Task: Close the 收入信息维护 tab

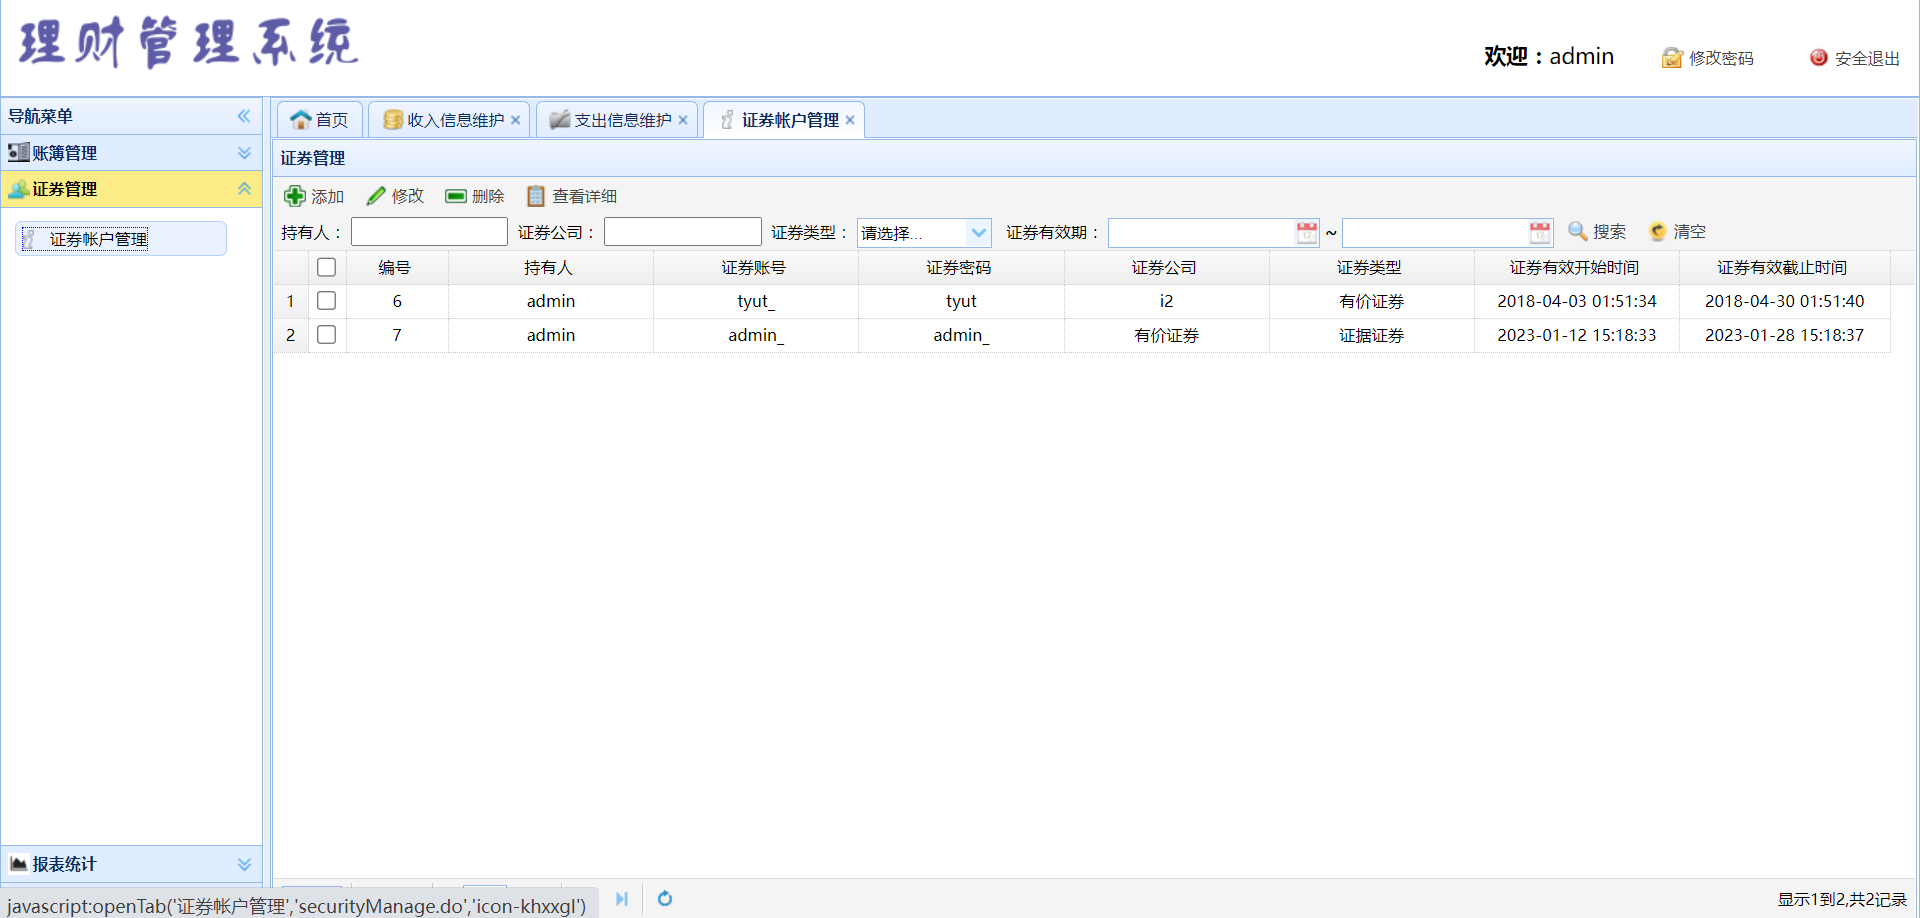Action: tap(515, 120)
